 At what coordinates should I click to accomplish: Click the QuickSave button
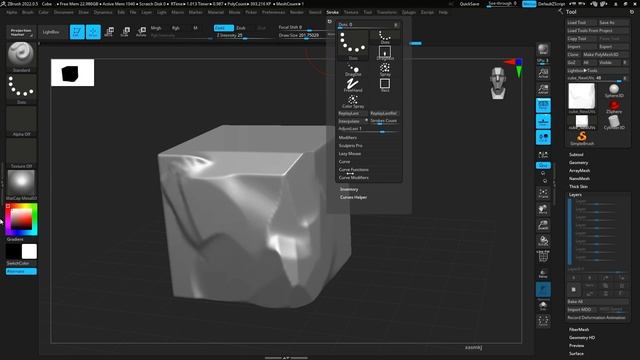click(x=470, y=4)
